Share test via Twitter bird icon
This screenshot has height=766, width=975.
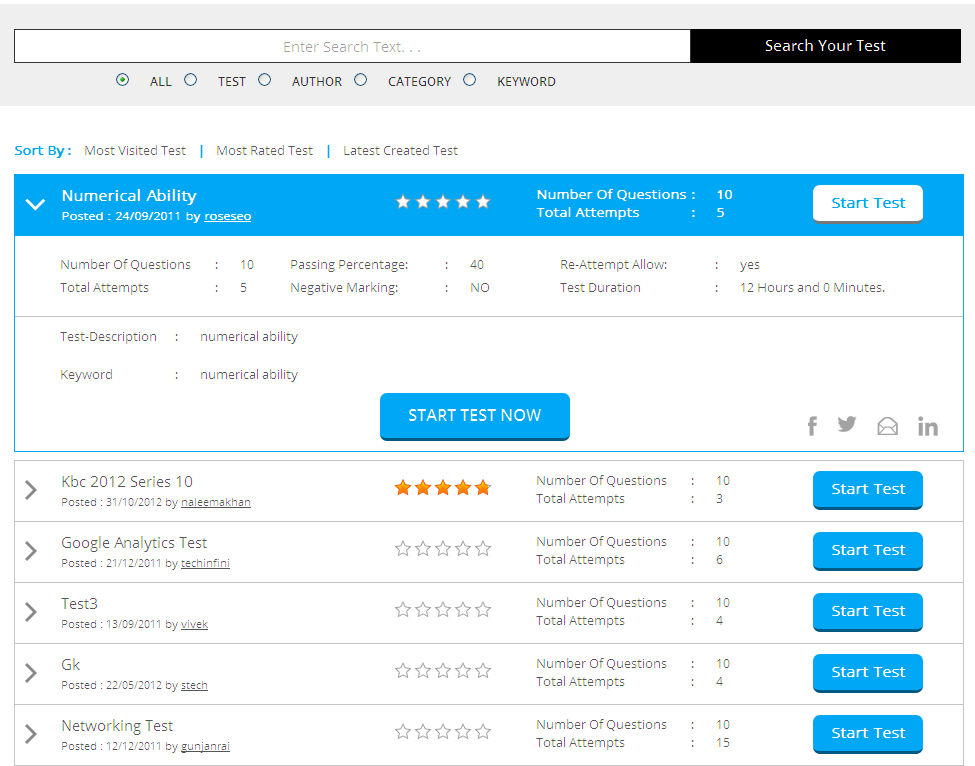click(846, 425)
